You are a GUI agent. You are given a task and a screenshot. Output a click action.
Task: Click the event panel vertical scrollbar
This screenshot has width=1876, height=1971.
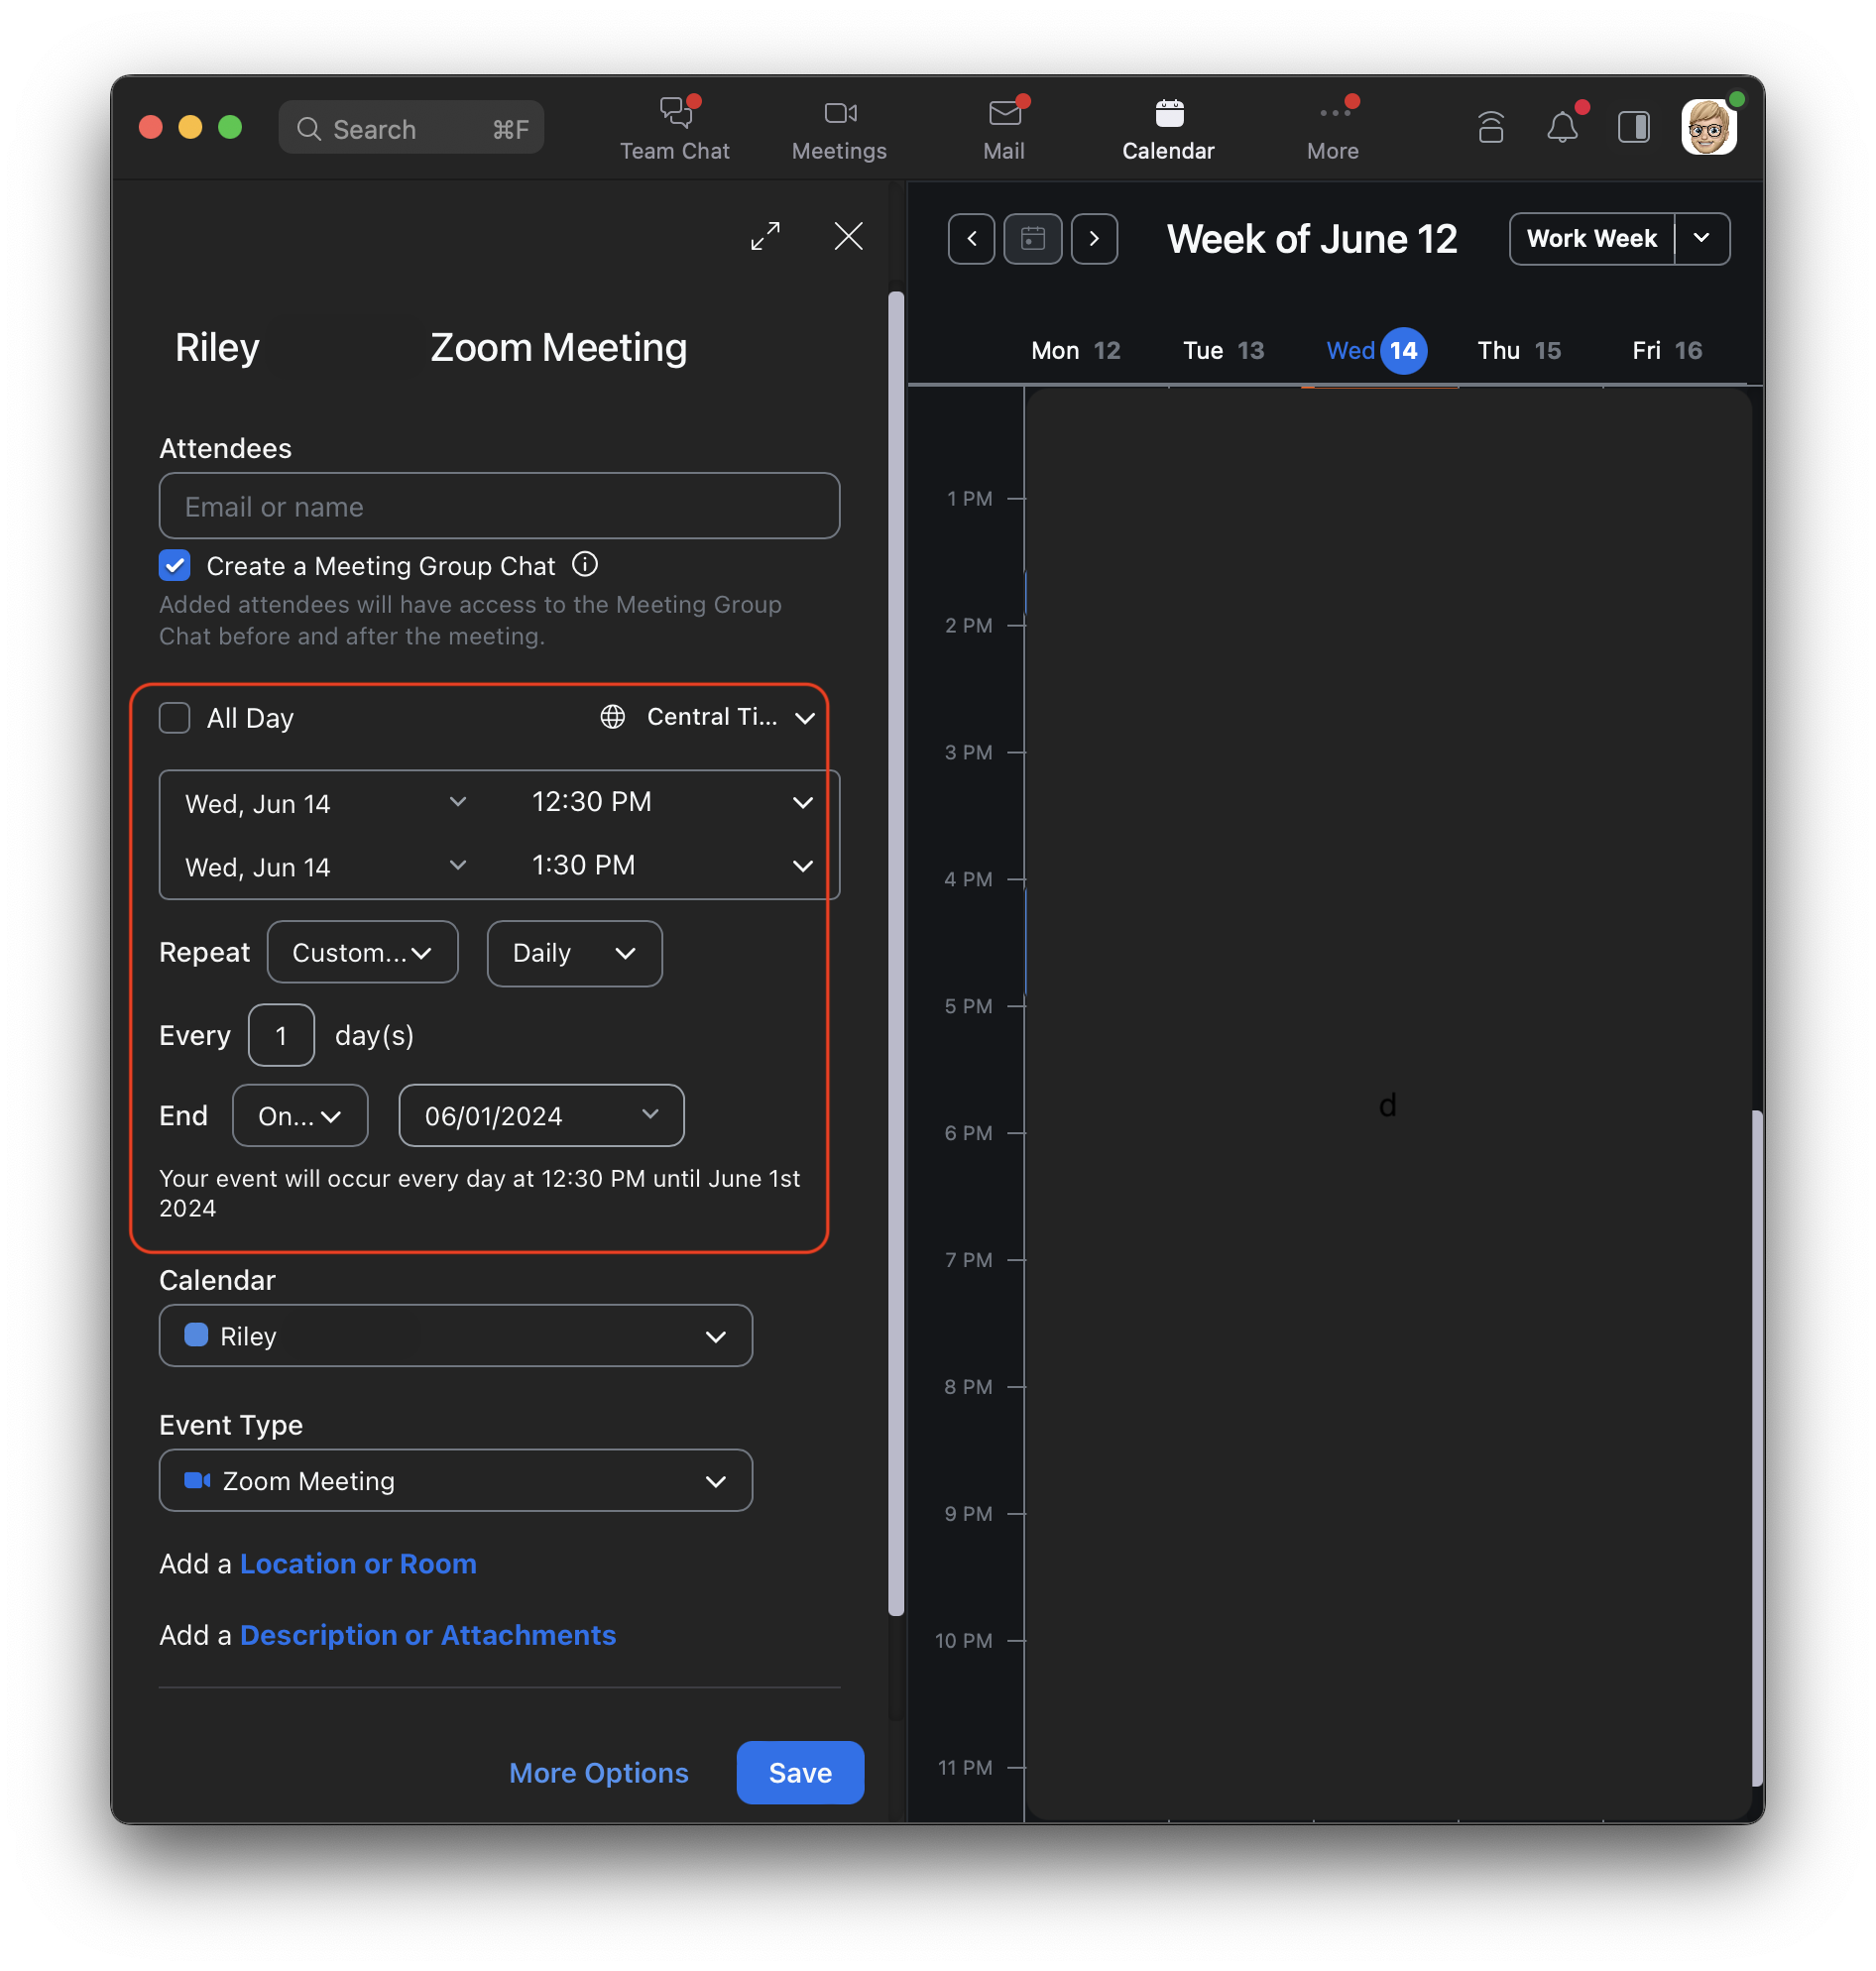896,952
